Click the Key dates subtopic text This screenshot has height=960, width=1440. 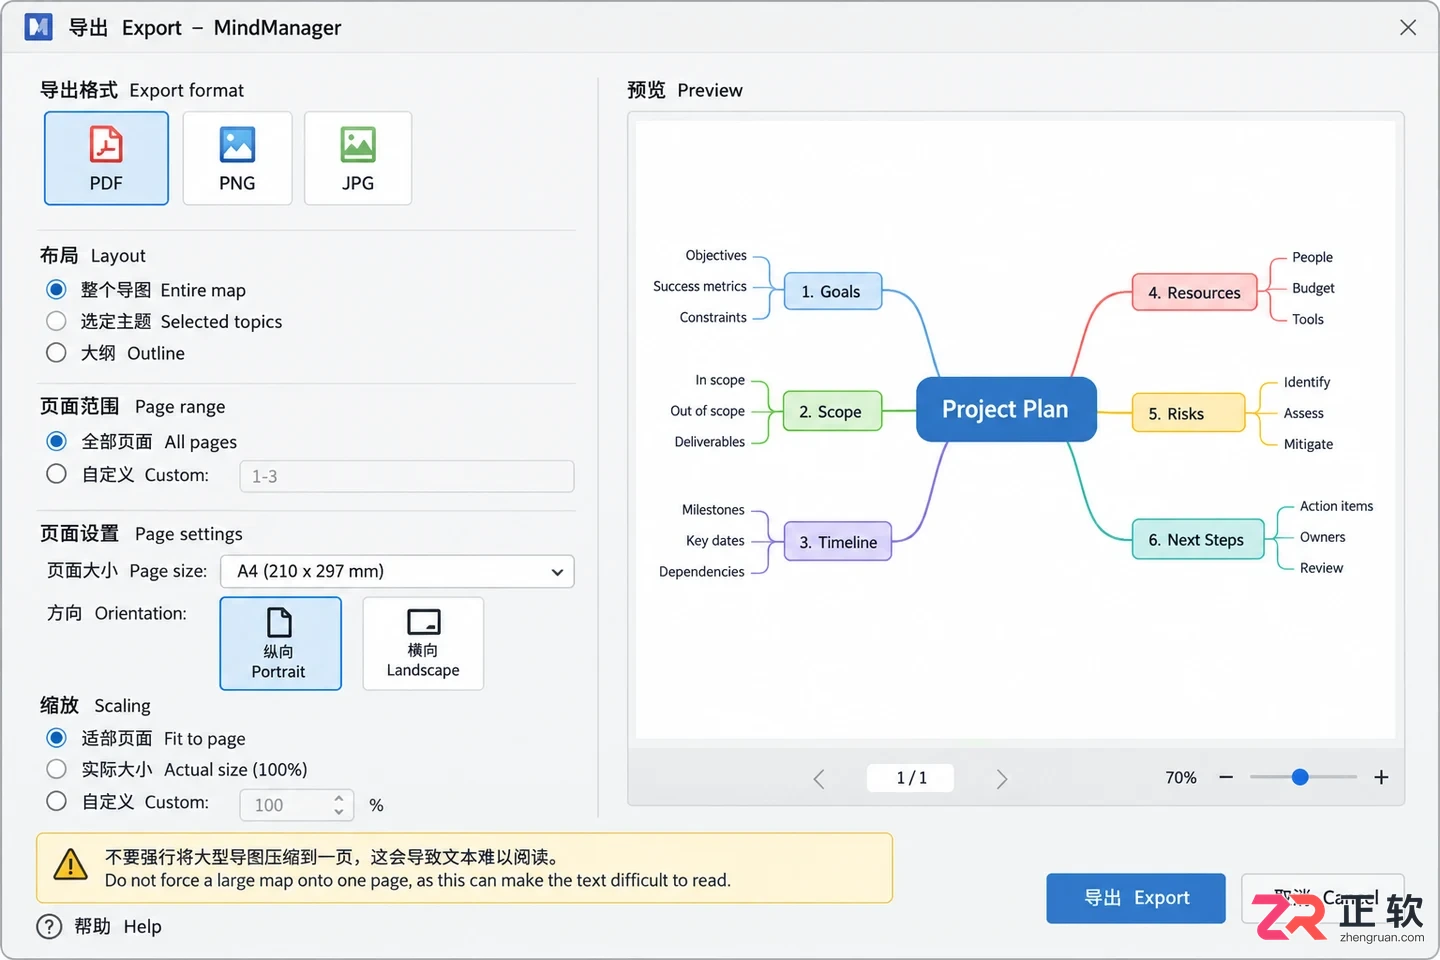(715, 541)
